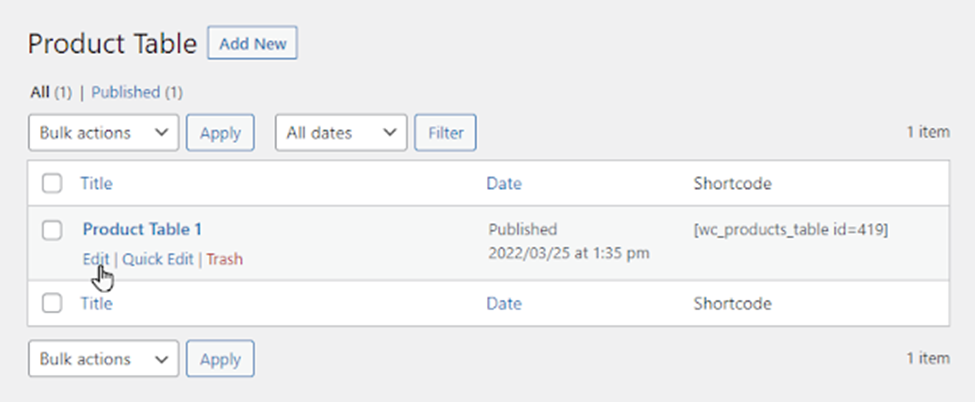This screenshot has height=402, width=975.
Task: Apply the bottom bulk action
Action: point(220,358)
